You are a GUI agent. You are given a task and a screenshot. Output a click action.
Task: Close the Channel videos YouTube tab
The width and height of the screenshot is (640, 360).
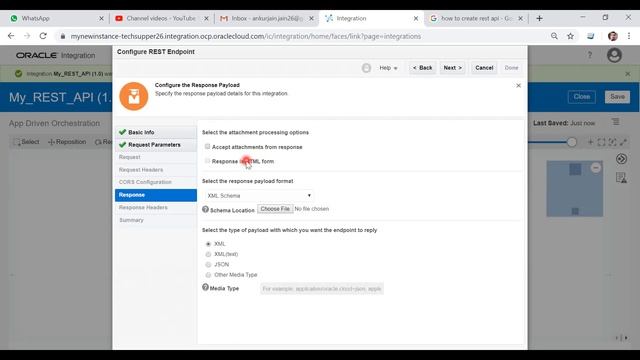(206, 18)
